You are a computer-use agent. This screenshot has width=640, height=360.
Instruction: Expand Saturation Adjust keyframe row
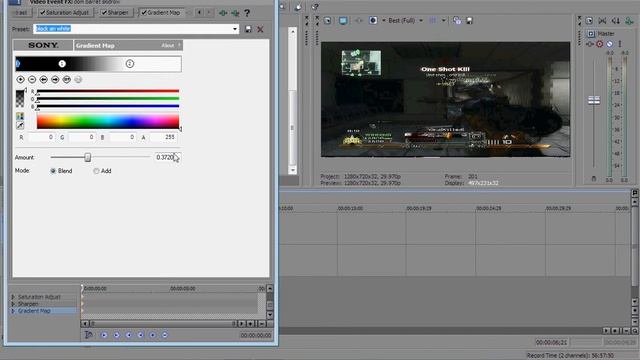tap(13, 297)
